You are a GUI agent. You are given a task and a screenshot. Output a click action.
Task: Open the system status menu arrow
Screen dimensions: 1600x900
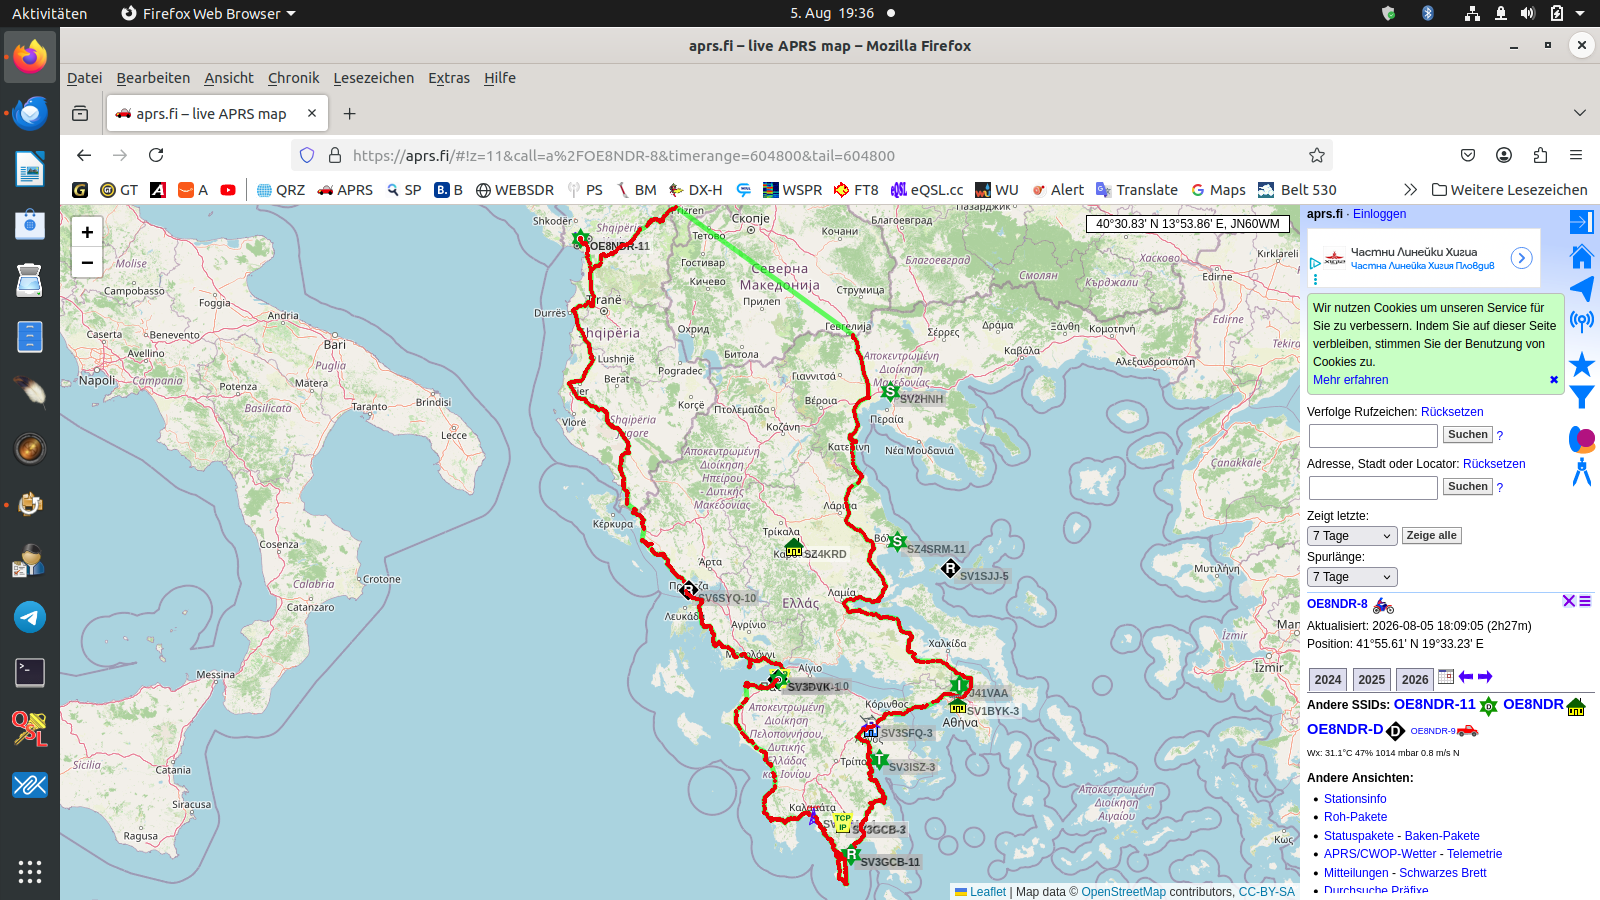(x=1580, y=13)
